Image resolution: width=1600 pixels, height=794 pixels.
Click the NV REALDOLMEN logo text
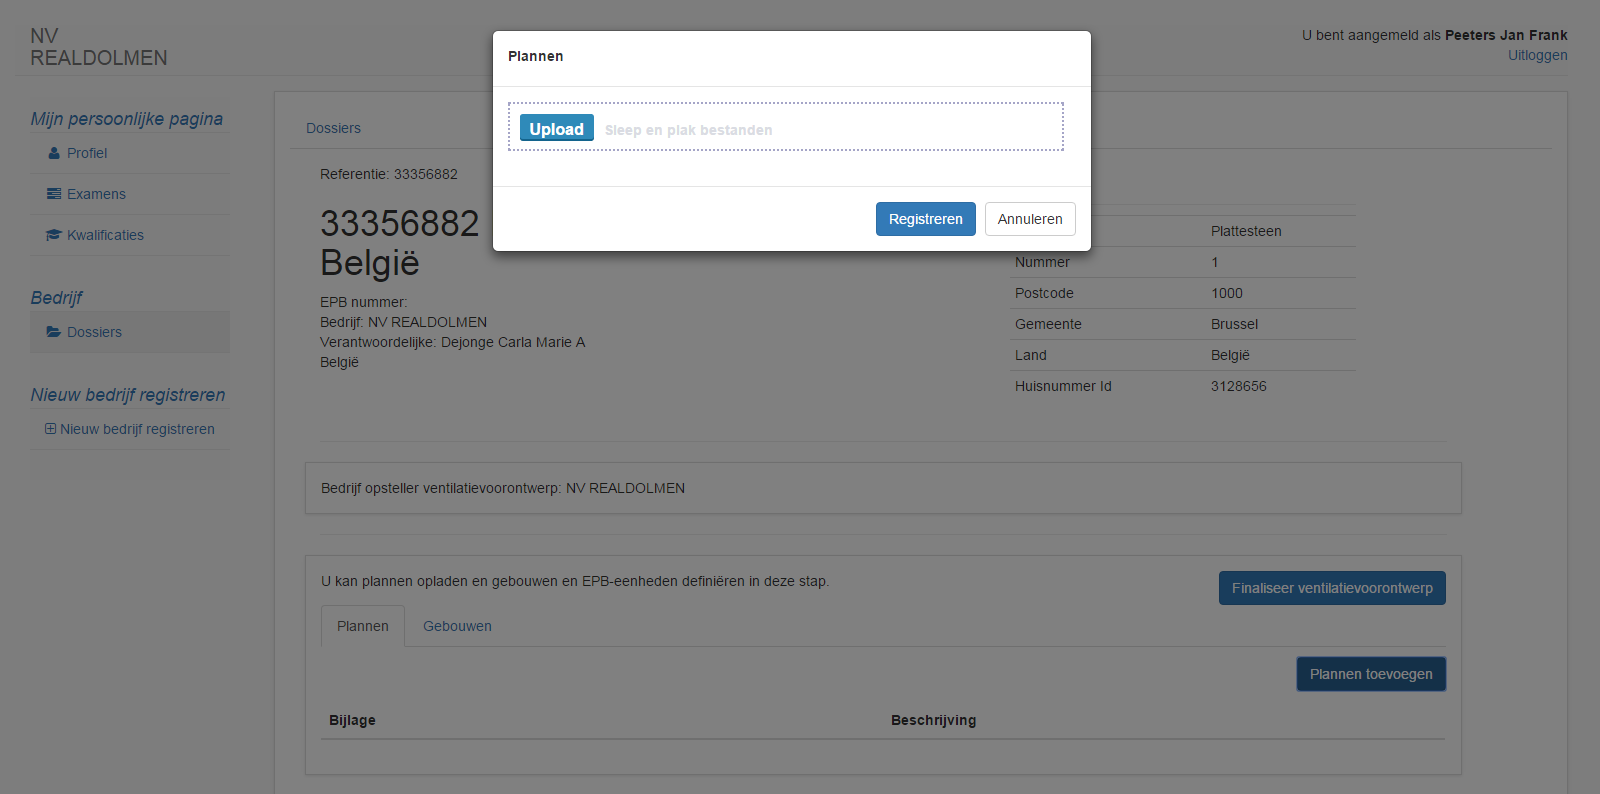(98, 47)
